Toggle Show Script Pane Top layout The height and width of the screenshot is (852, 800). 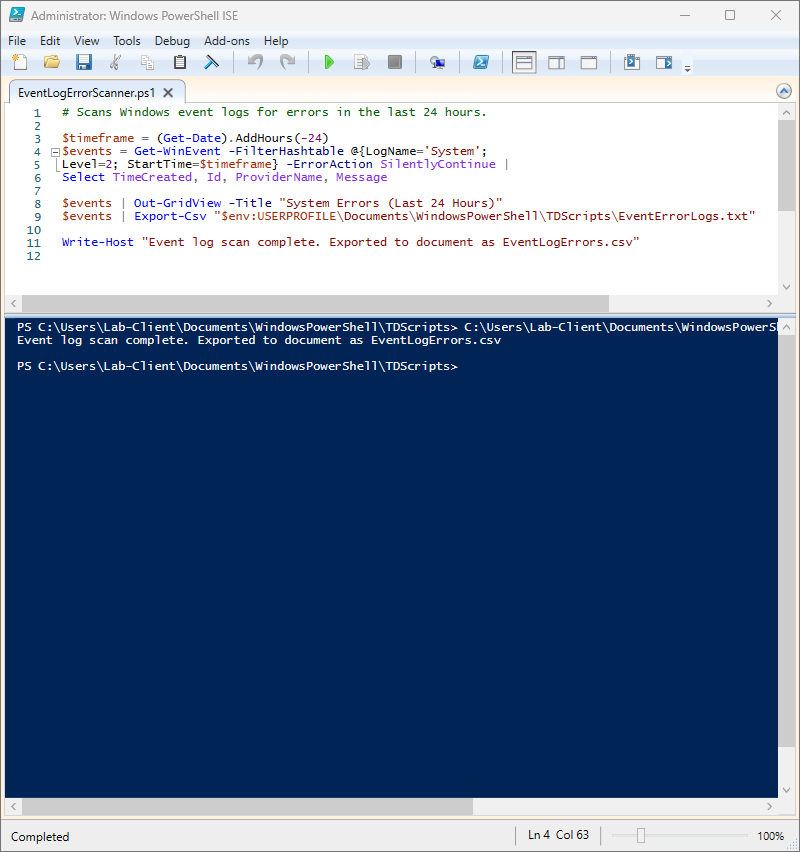click(523, 62)
